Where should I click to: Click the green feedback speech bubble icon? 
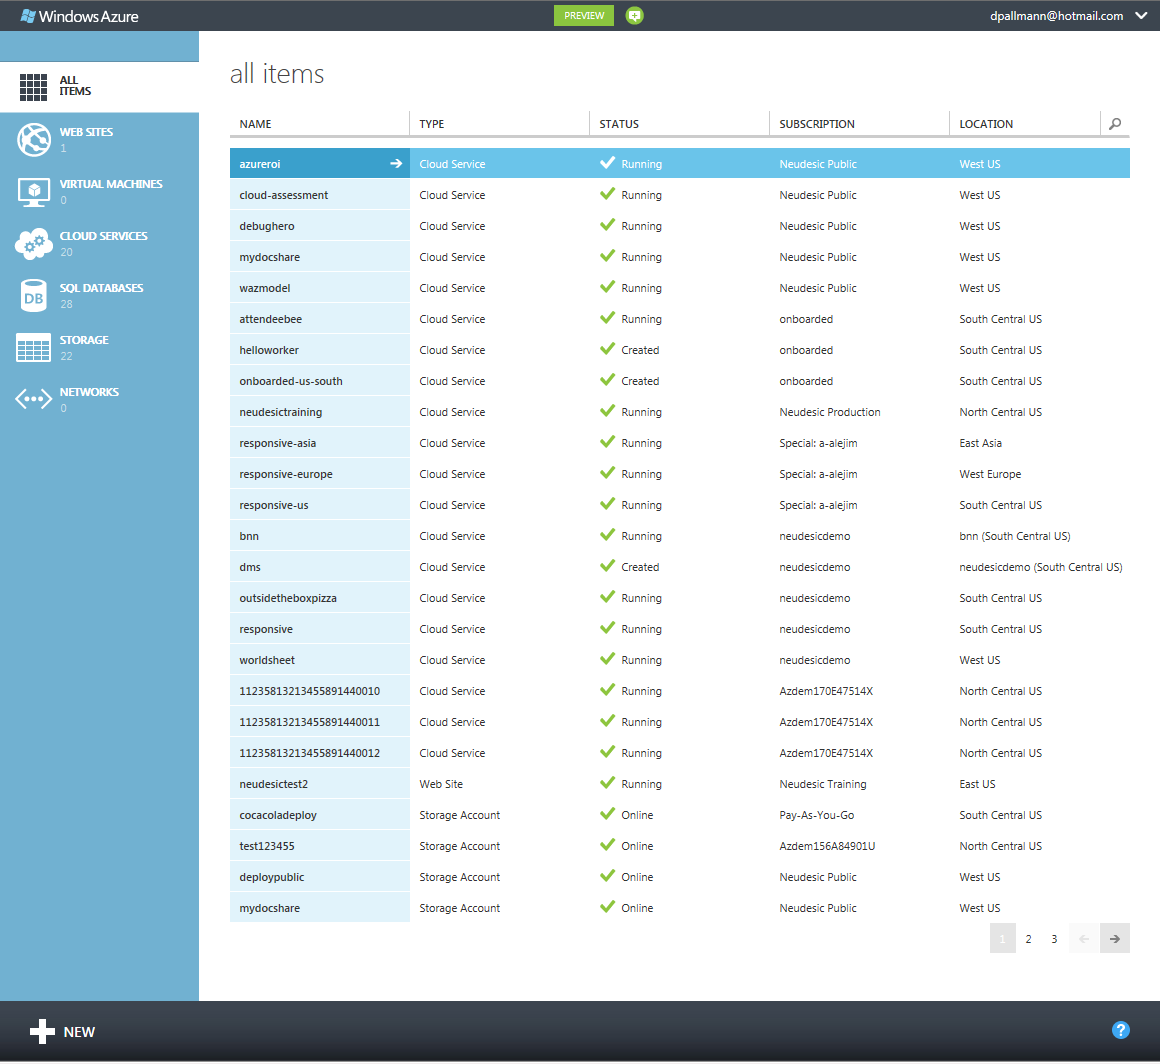[634, 16]
